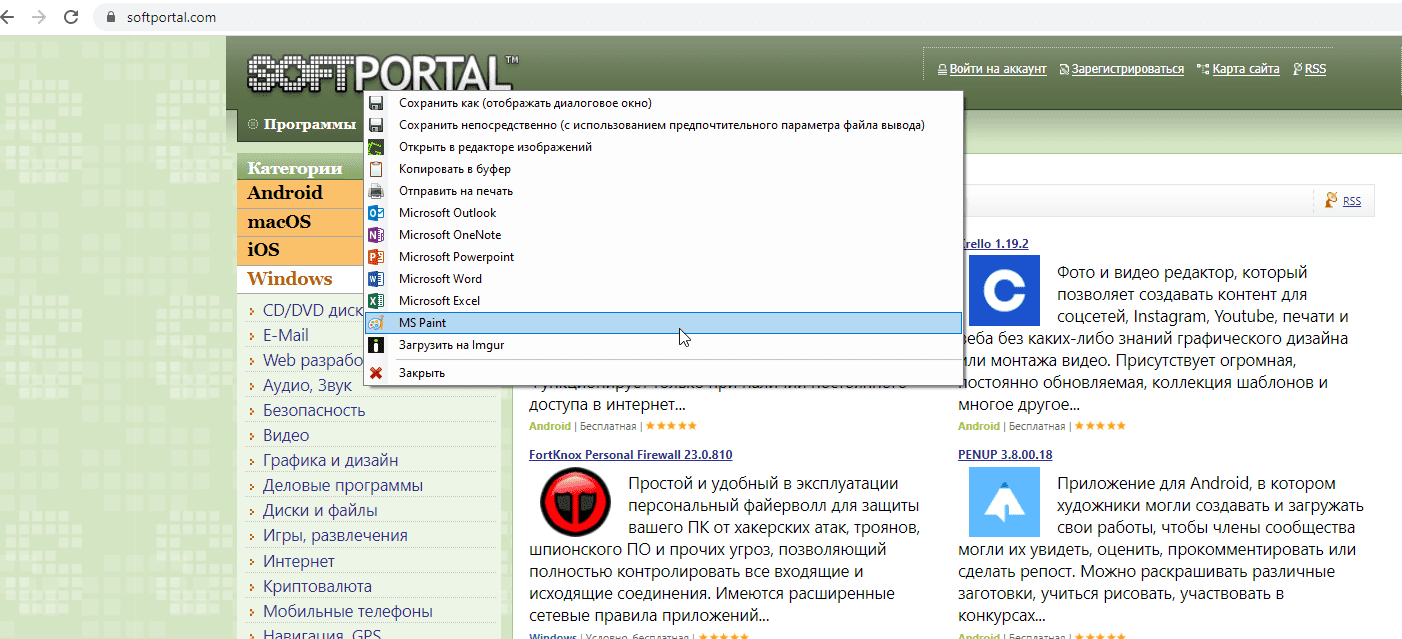Click the Microsoft Powerpoint icon
The height and width of the screenshot is (639, 1402).
click(376, 257)
